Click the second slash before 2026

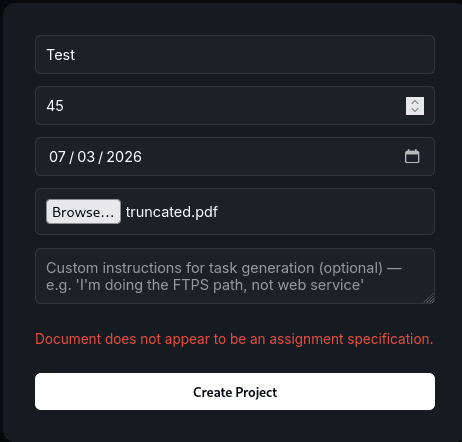coord(100,157)
